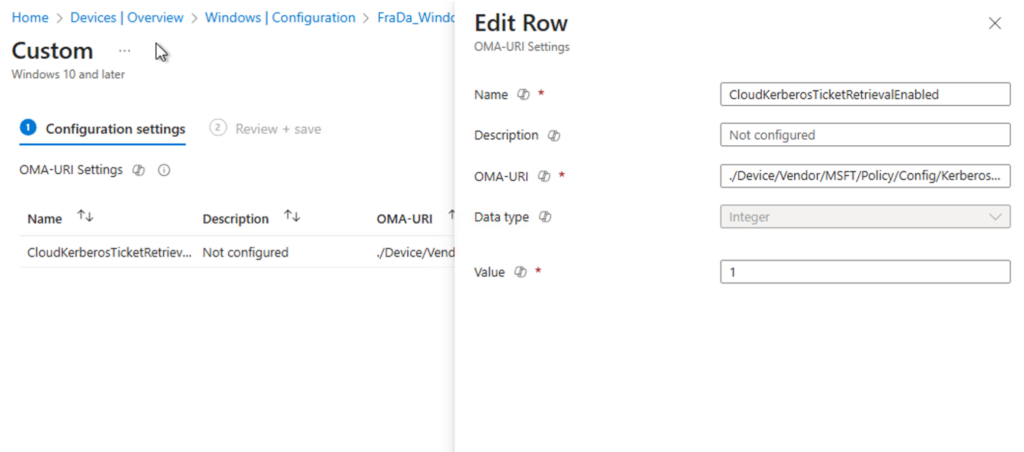Image resolution: width=1024 pixels, height=452 pixels.
Task: Navigate to Home breadcrumb
Action: click(30, 18)
